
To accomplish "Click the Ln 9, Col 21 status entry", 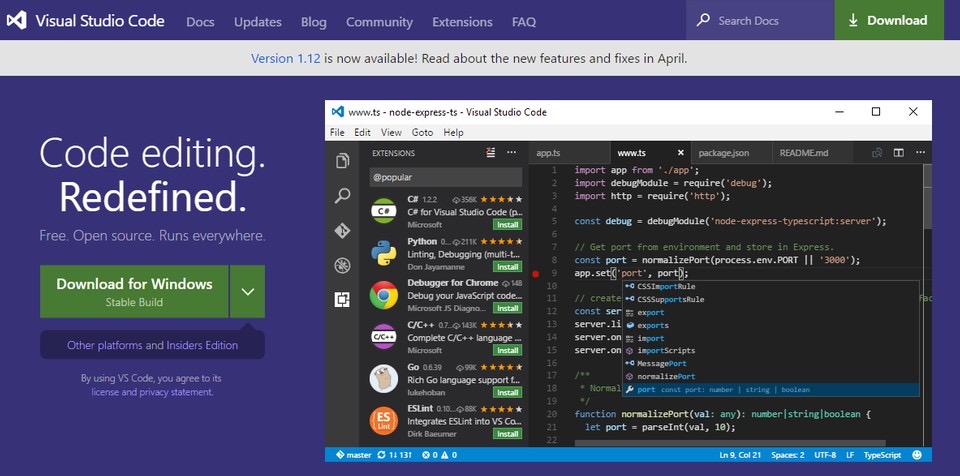I will pos(740,455).
